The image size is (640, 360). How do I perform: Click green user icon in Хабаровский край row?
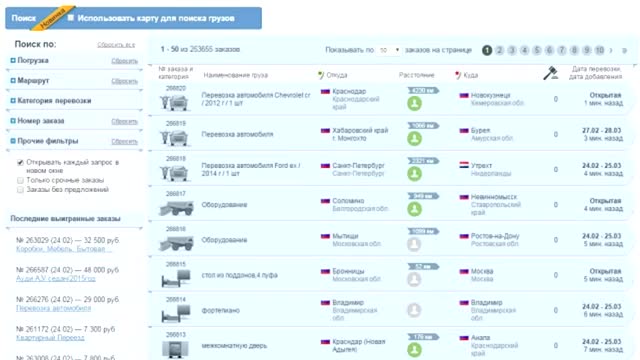(414, 139)
